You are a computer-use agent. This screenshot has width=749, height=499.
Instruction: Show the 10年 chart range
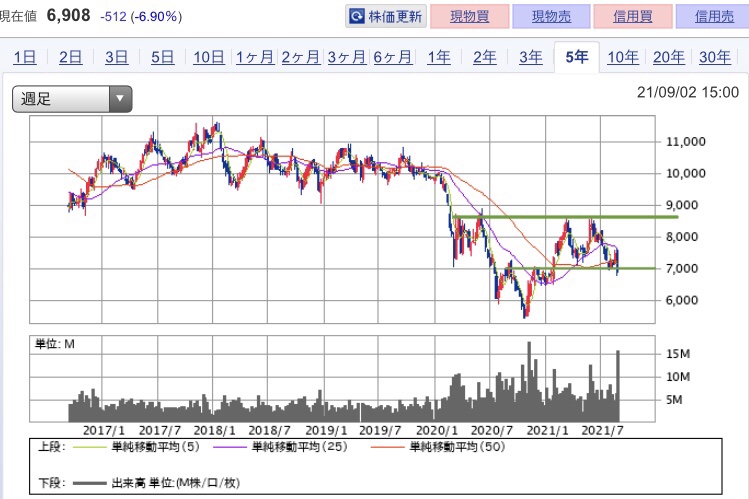(x=622, y=57)
